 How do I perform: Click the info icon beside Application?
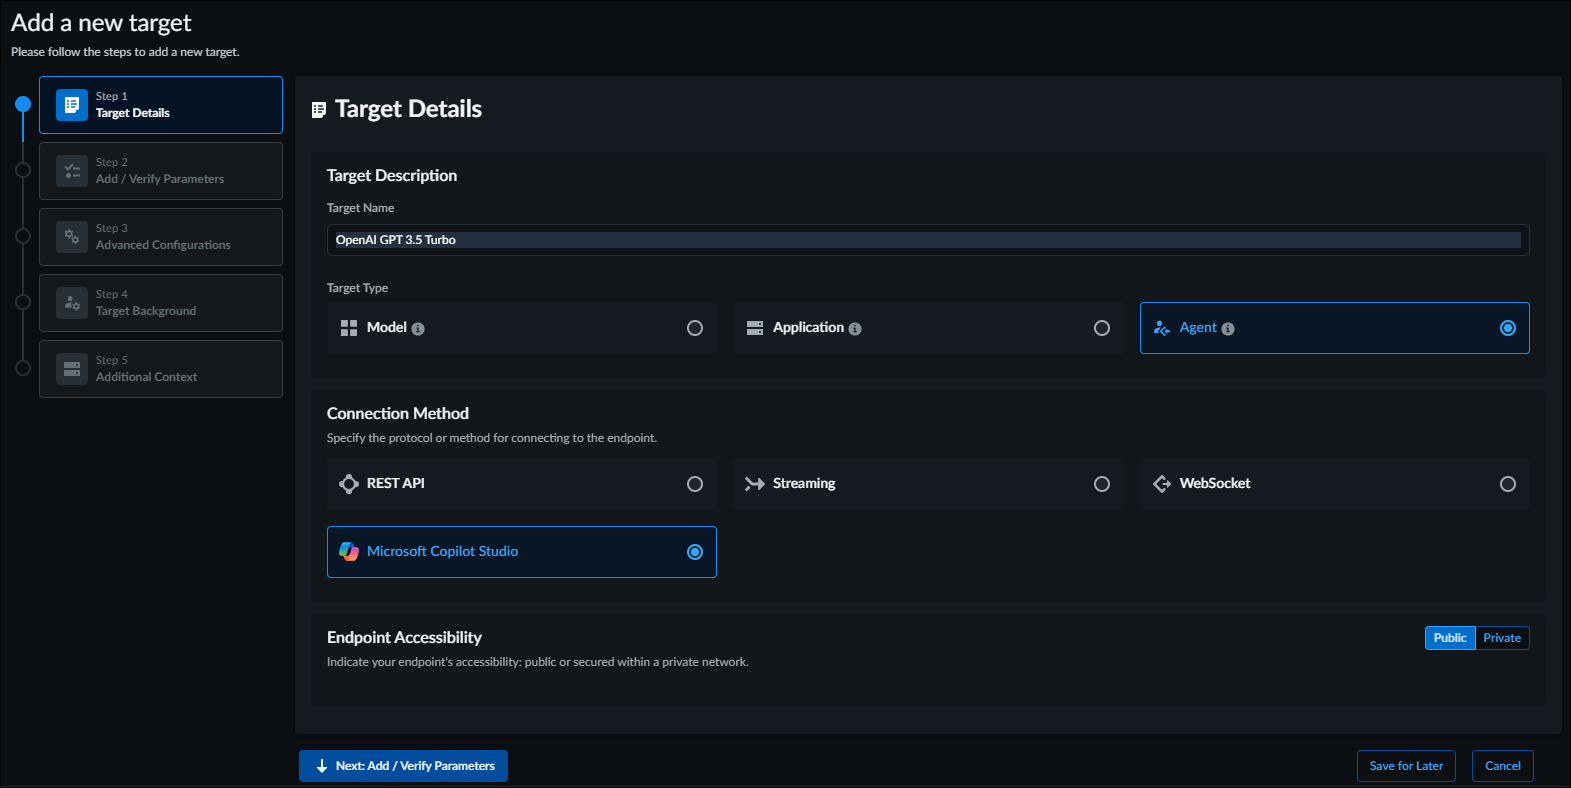(855, 329)
